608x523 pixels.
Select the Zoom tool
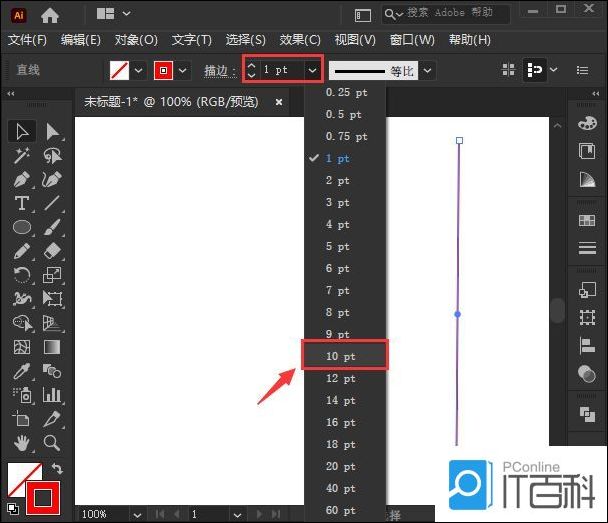point(52,443)
